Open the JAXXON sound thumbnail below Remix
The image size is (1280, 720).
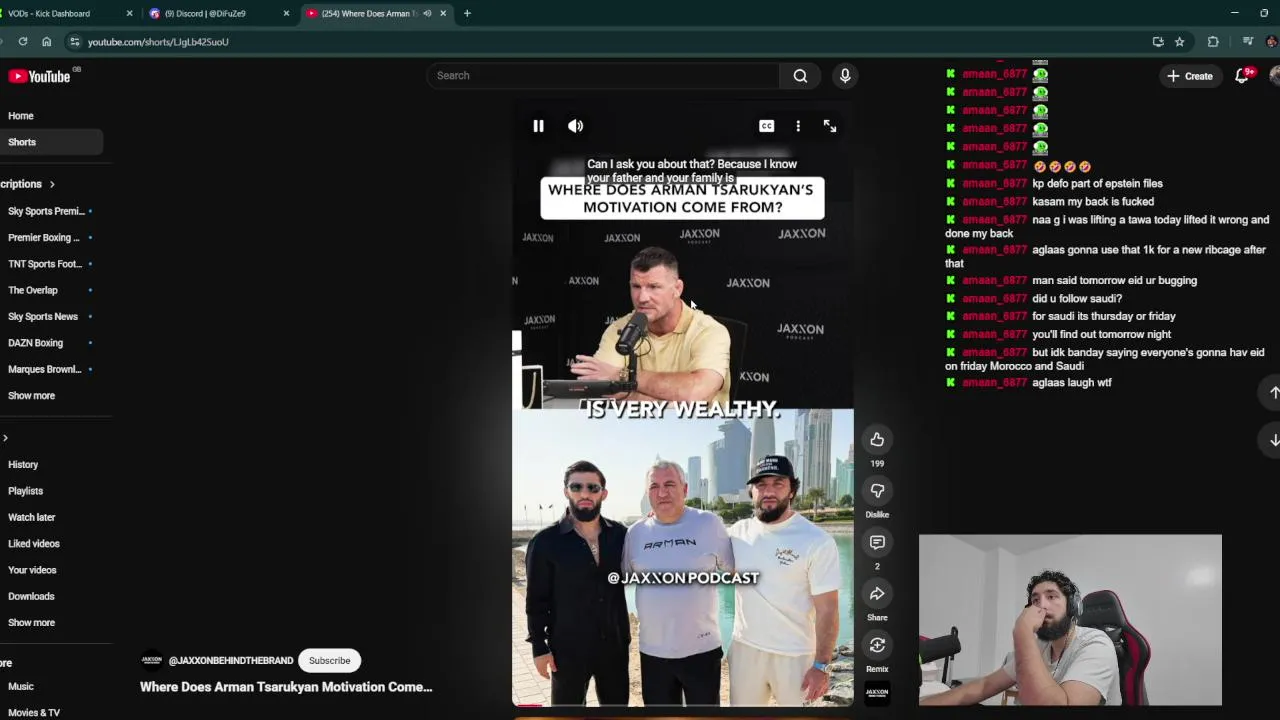pos(877,692)
